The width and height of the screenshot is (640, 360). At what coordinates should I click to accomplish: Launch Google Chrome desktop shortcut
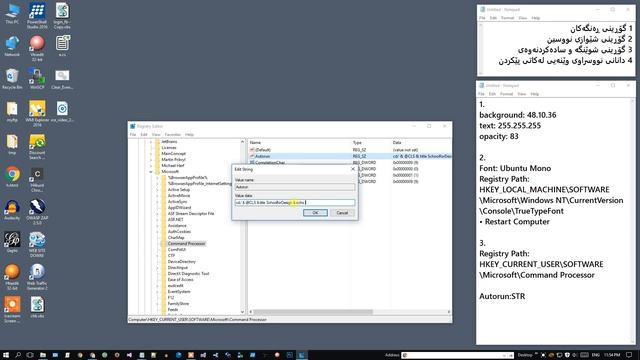tap(12, 177)
